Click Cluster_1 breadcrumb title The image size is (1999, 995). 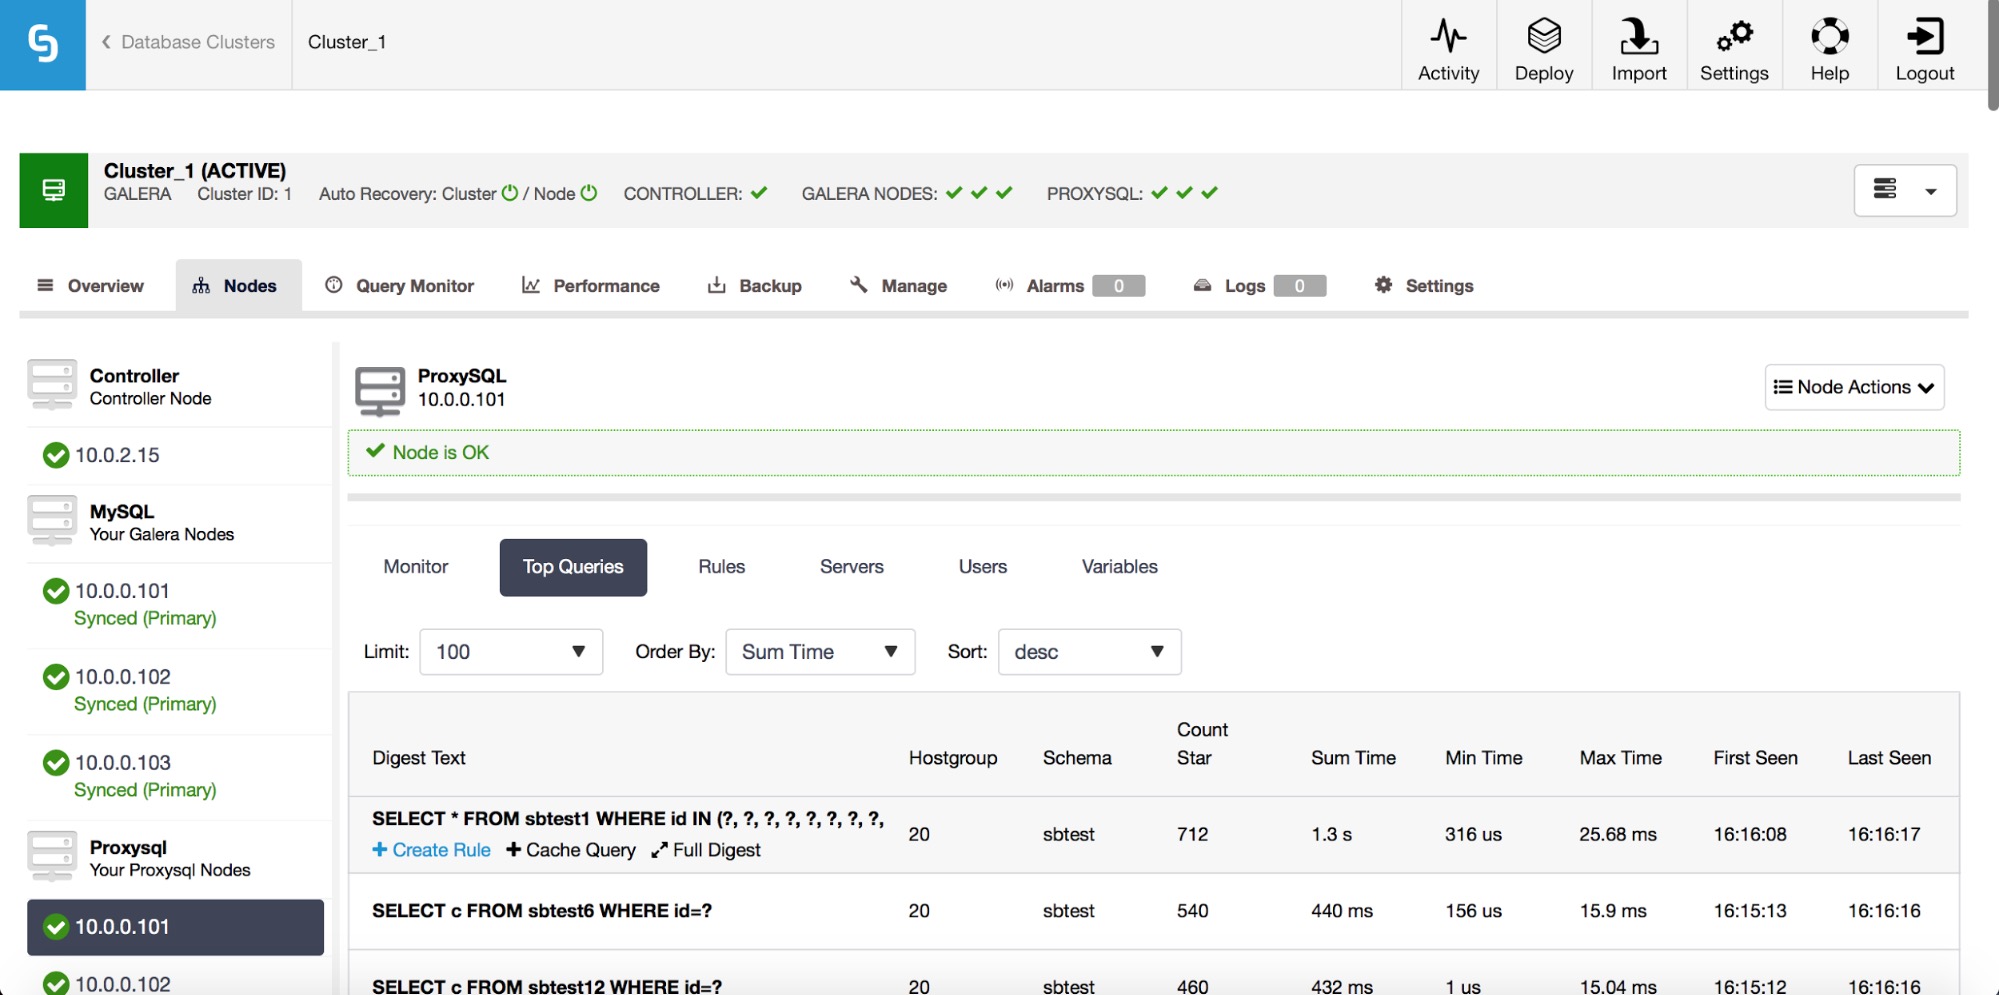(x=347, y=42)
